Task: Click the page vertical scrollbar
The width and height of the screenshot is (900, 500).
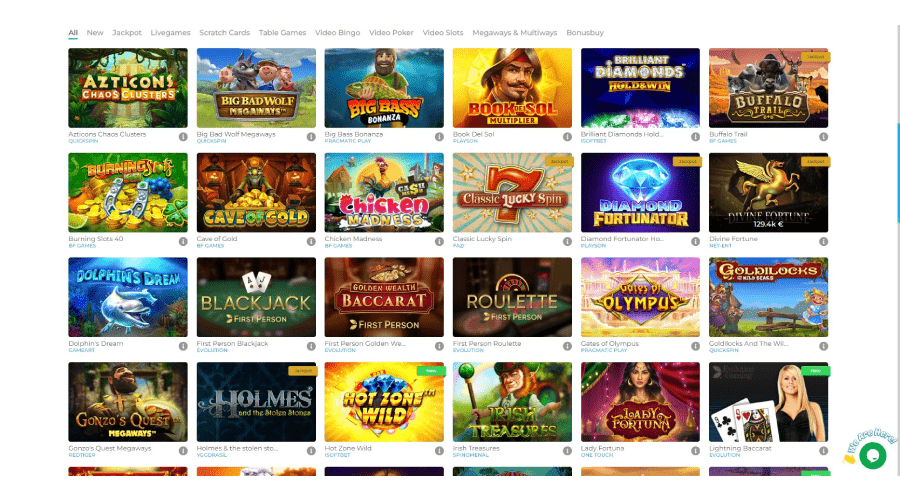Action: (x=898, y=172)
